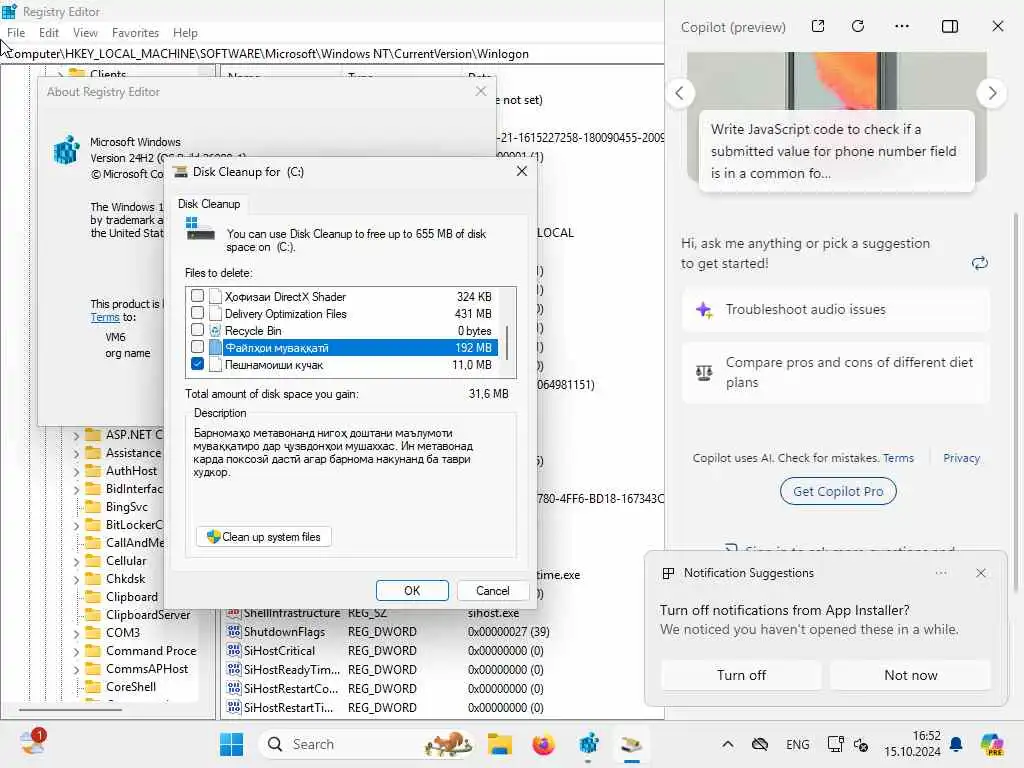This screenshot has height=768, width=1024.
Task: Open the Favorites menu in Registry Editor
Action: (135, 33)
